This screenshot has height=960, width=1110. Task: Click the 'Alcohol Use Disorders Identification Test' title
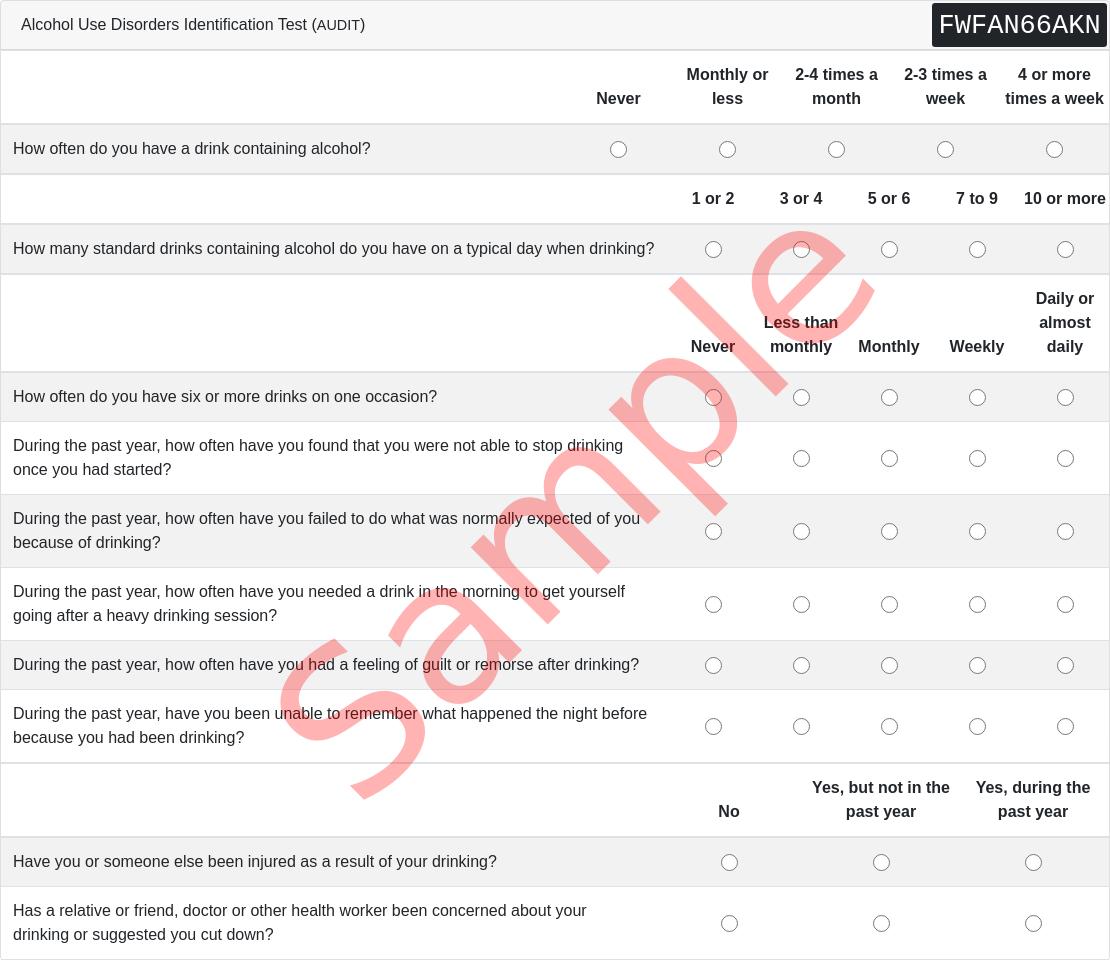click(193, 25)
